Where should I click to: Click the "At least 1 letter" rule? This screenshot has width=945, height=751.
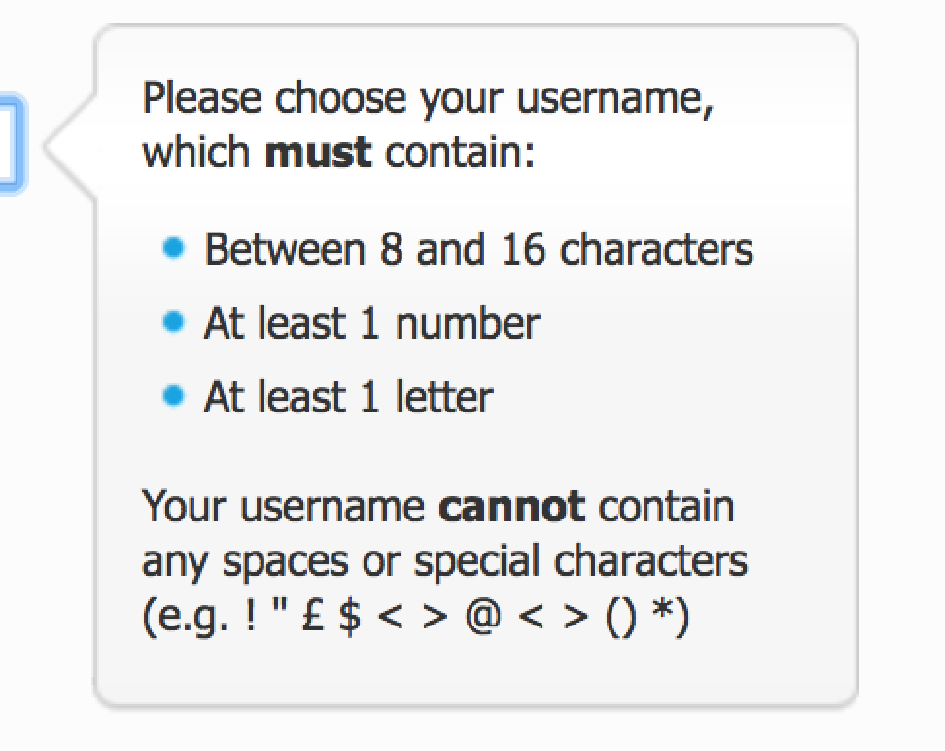tap(348, 397)
